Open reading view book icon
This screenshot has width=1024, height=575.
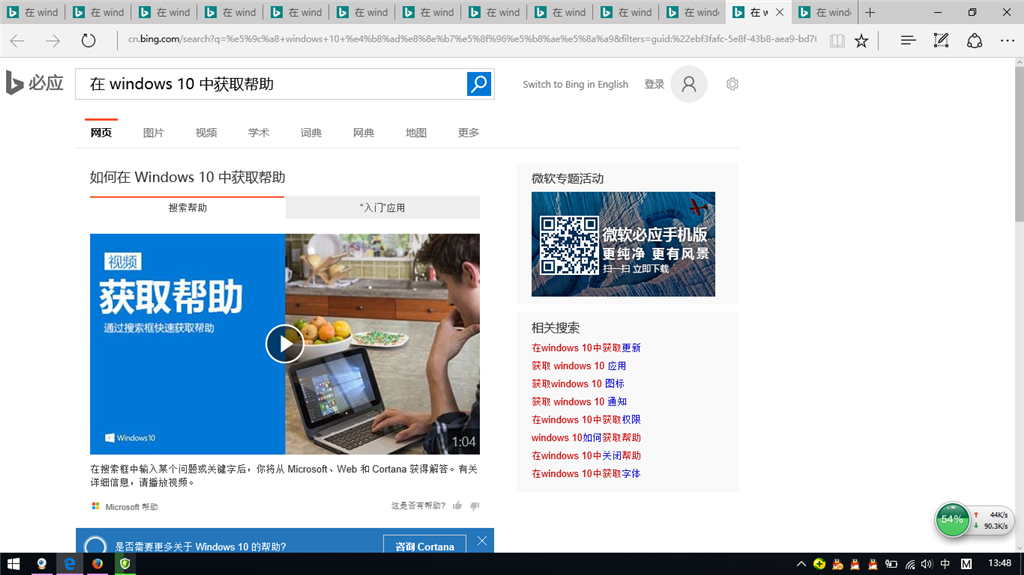(x=837, y=41)
